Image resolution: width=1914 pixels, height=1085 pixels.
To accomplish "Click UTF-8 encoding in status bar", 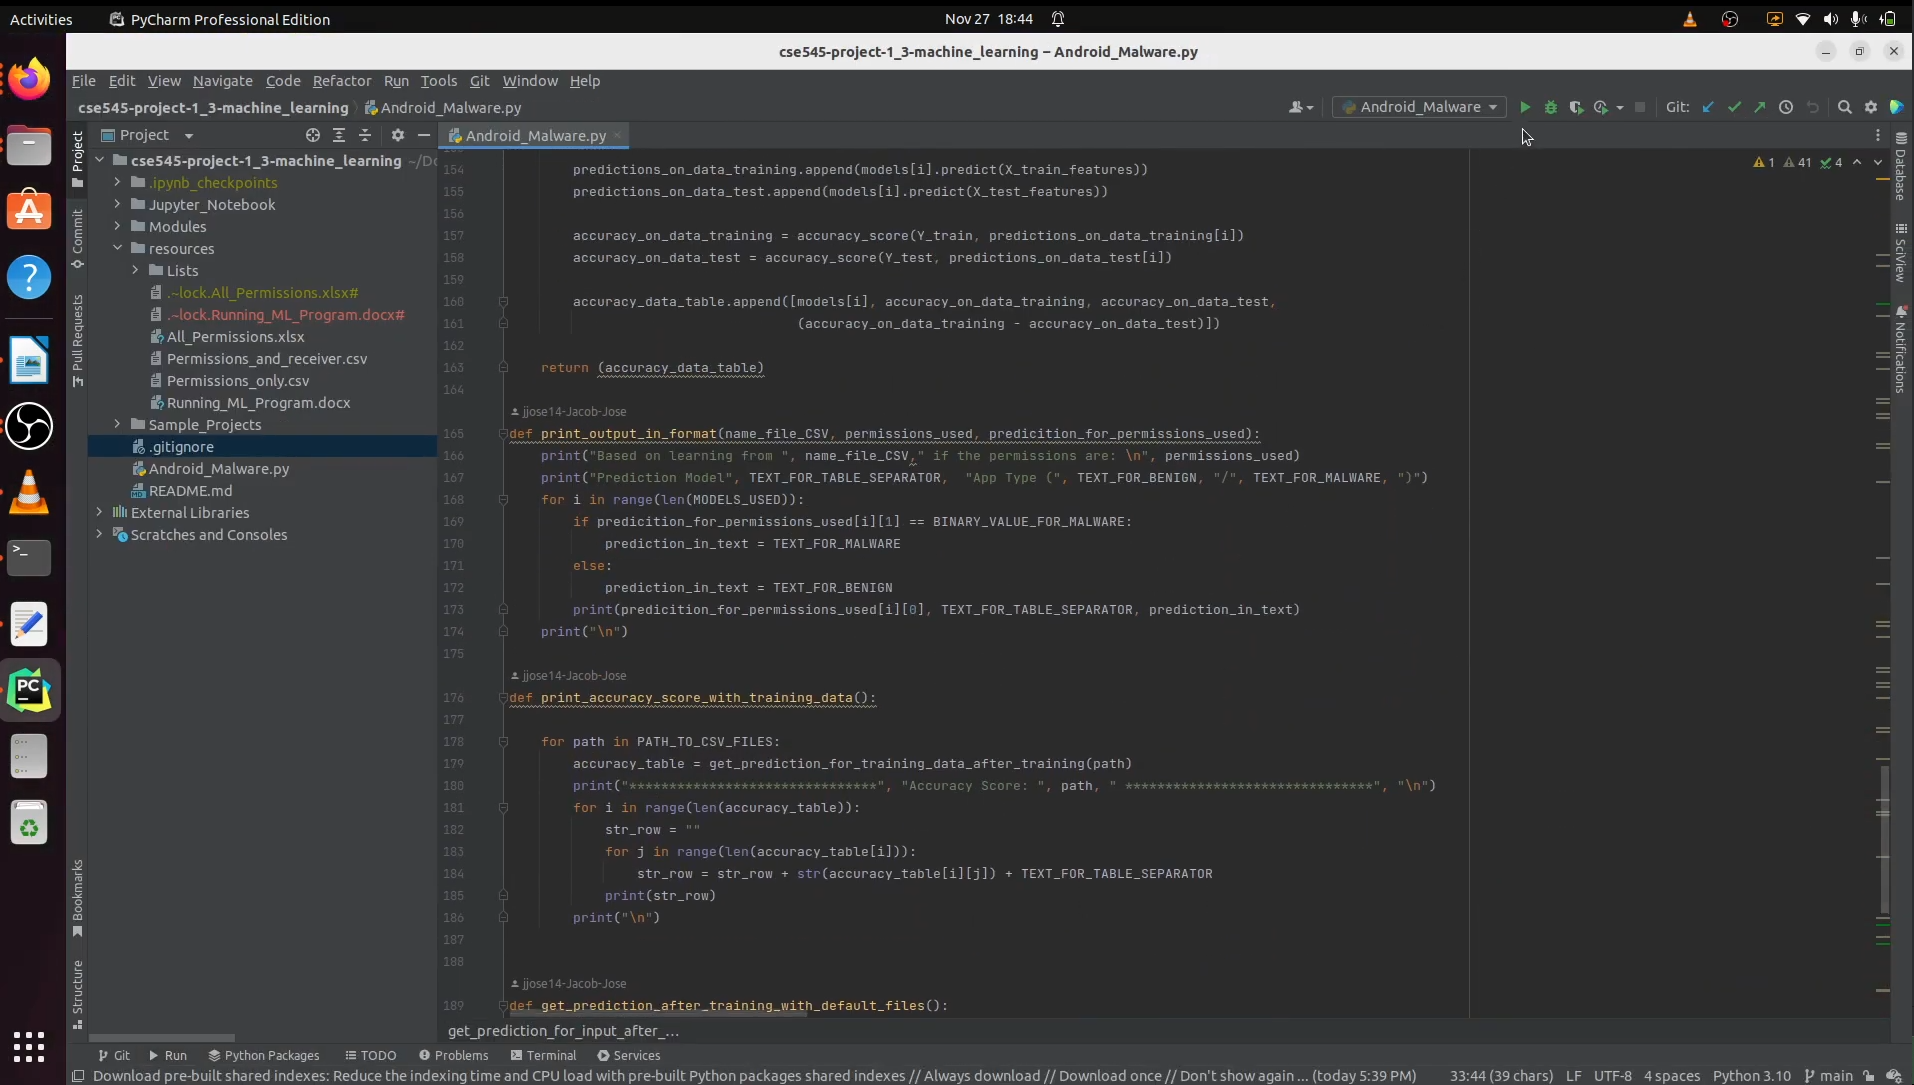I will click(x=1612, y=1076).
